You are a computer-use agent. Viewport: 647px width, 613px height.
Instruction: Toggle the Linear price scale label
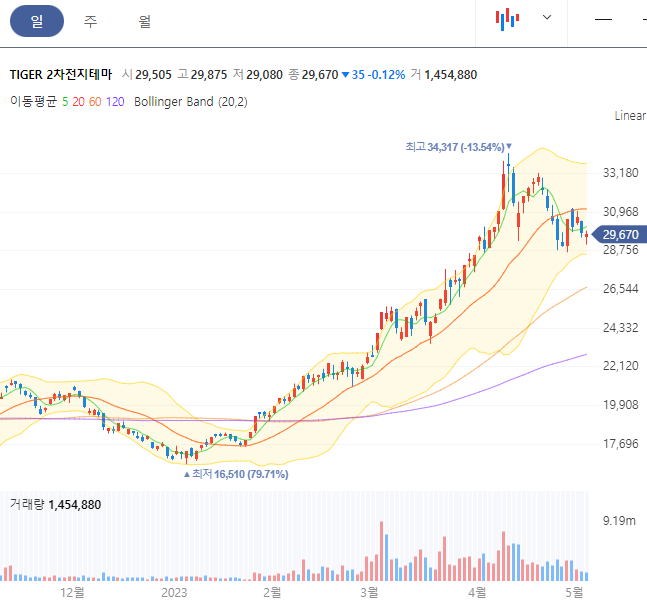(630, 116)
